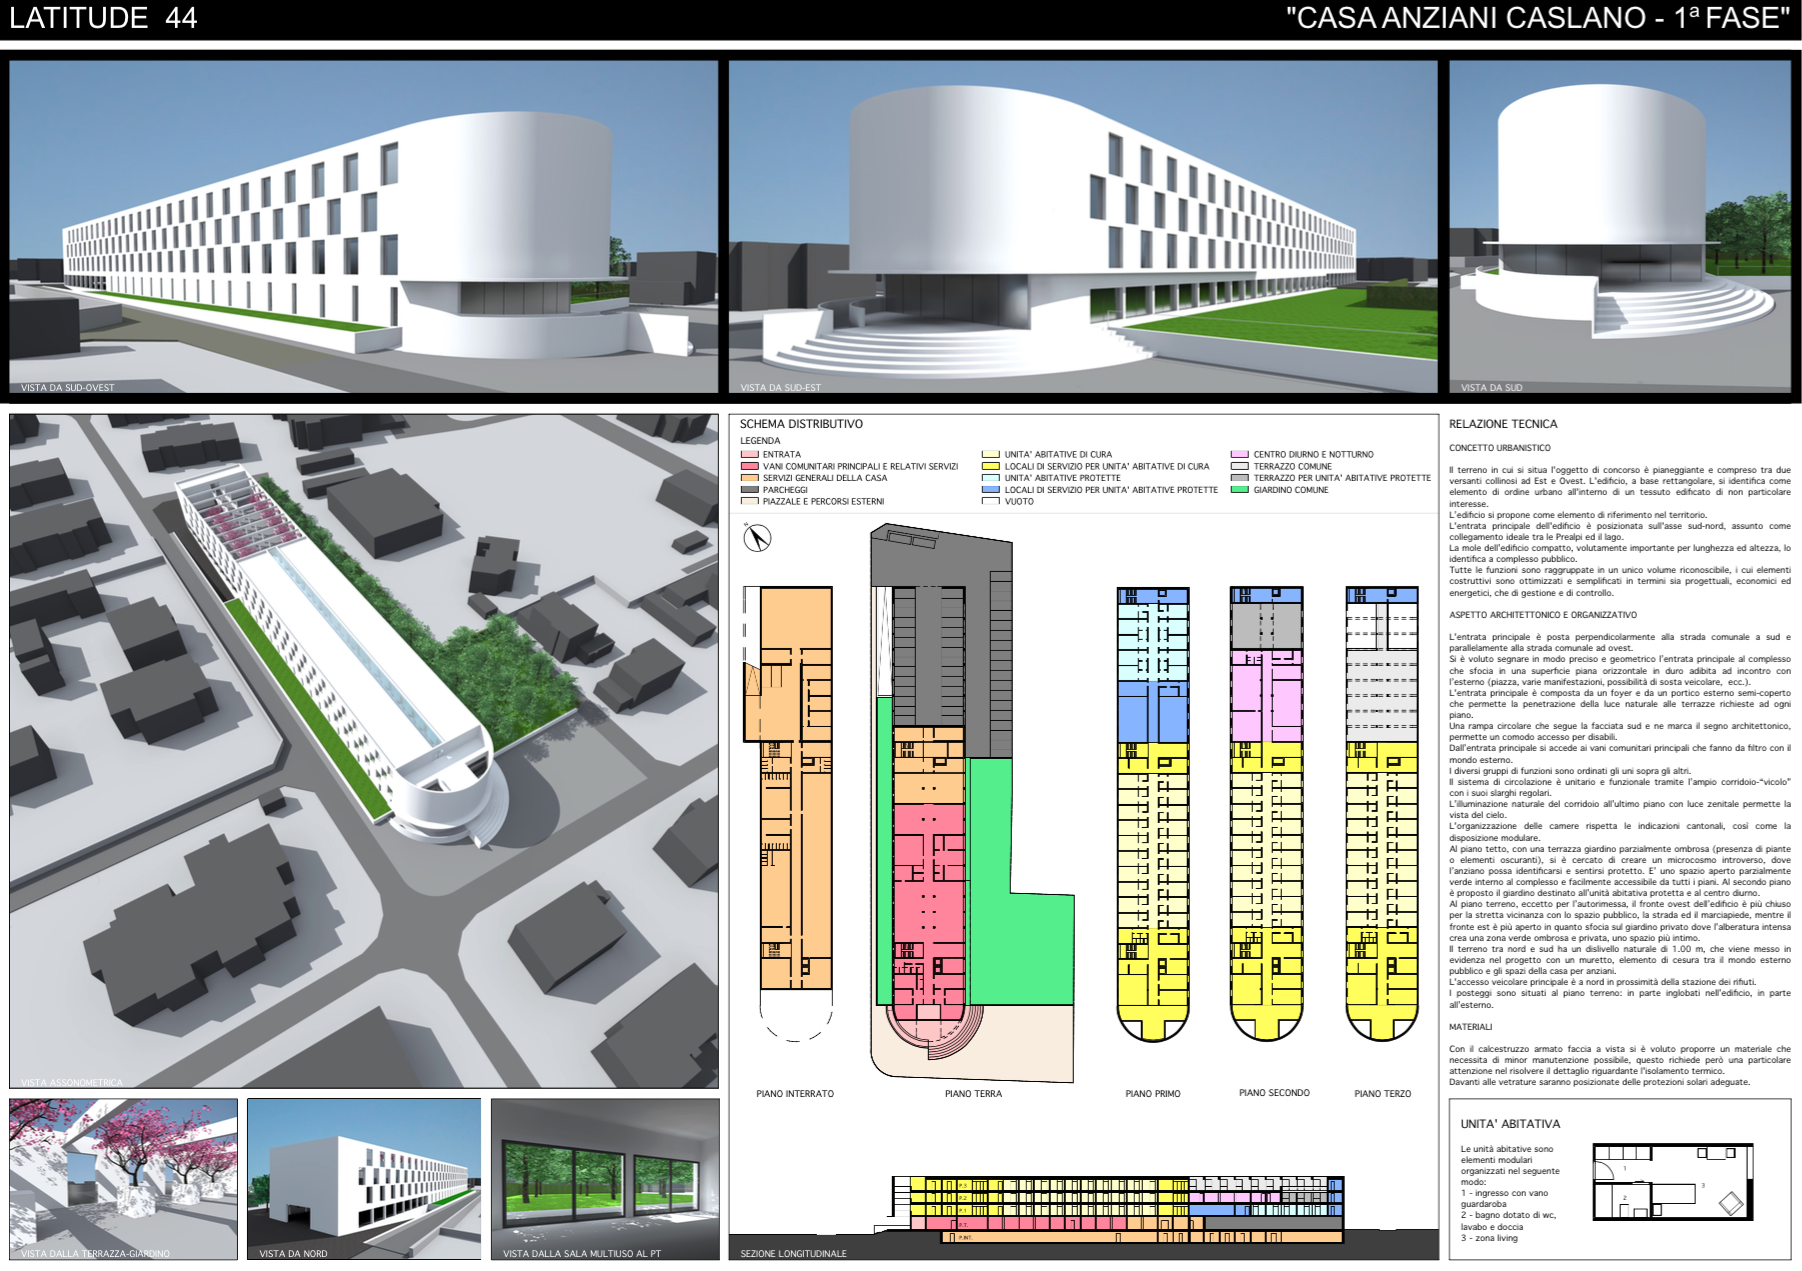
Task: Open the sala multiuso interior view
Action: [605, 1179]
